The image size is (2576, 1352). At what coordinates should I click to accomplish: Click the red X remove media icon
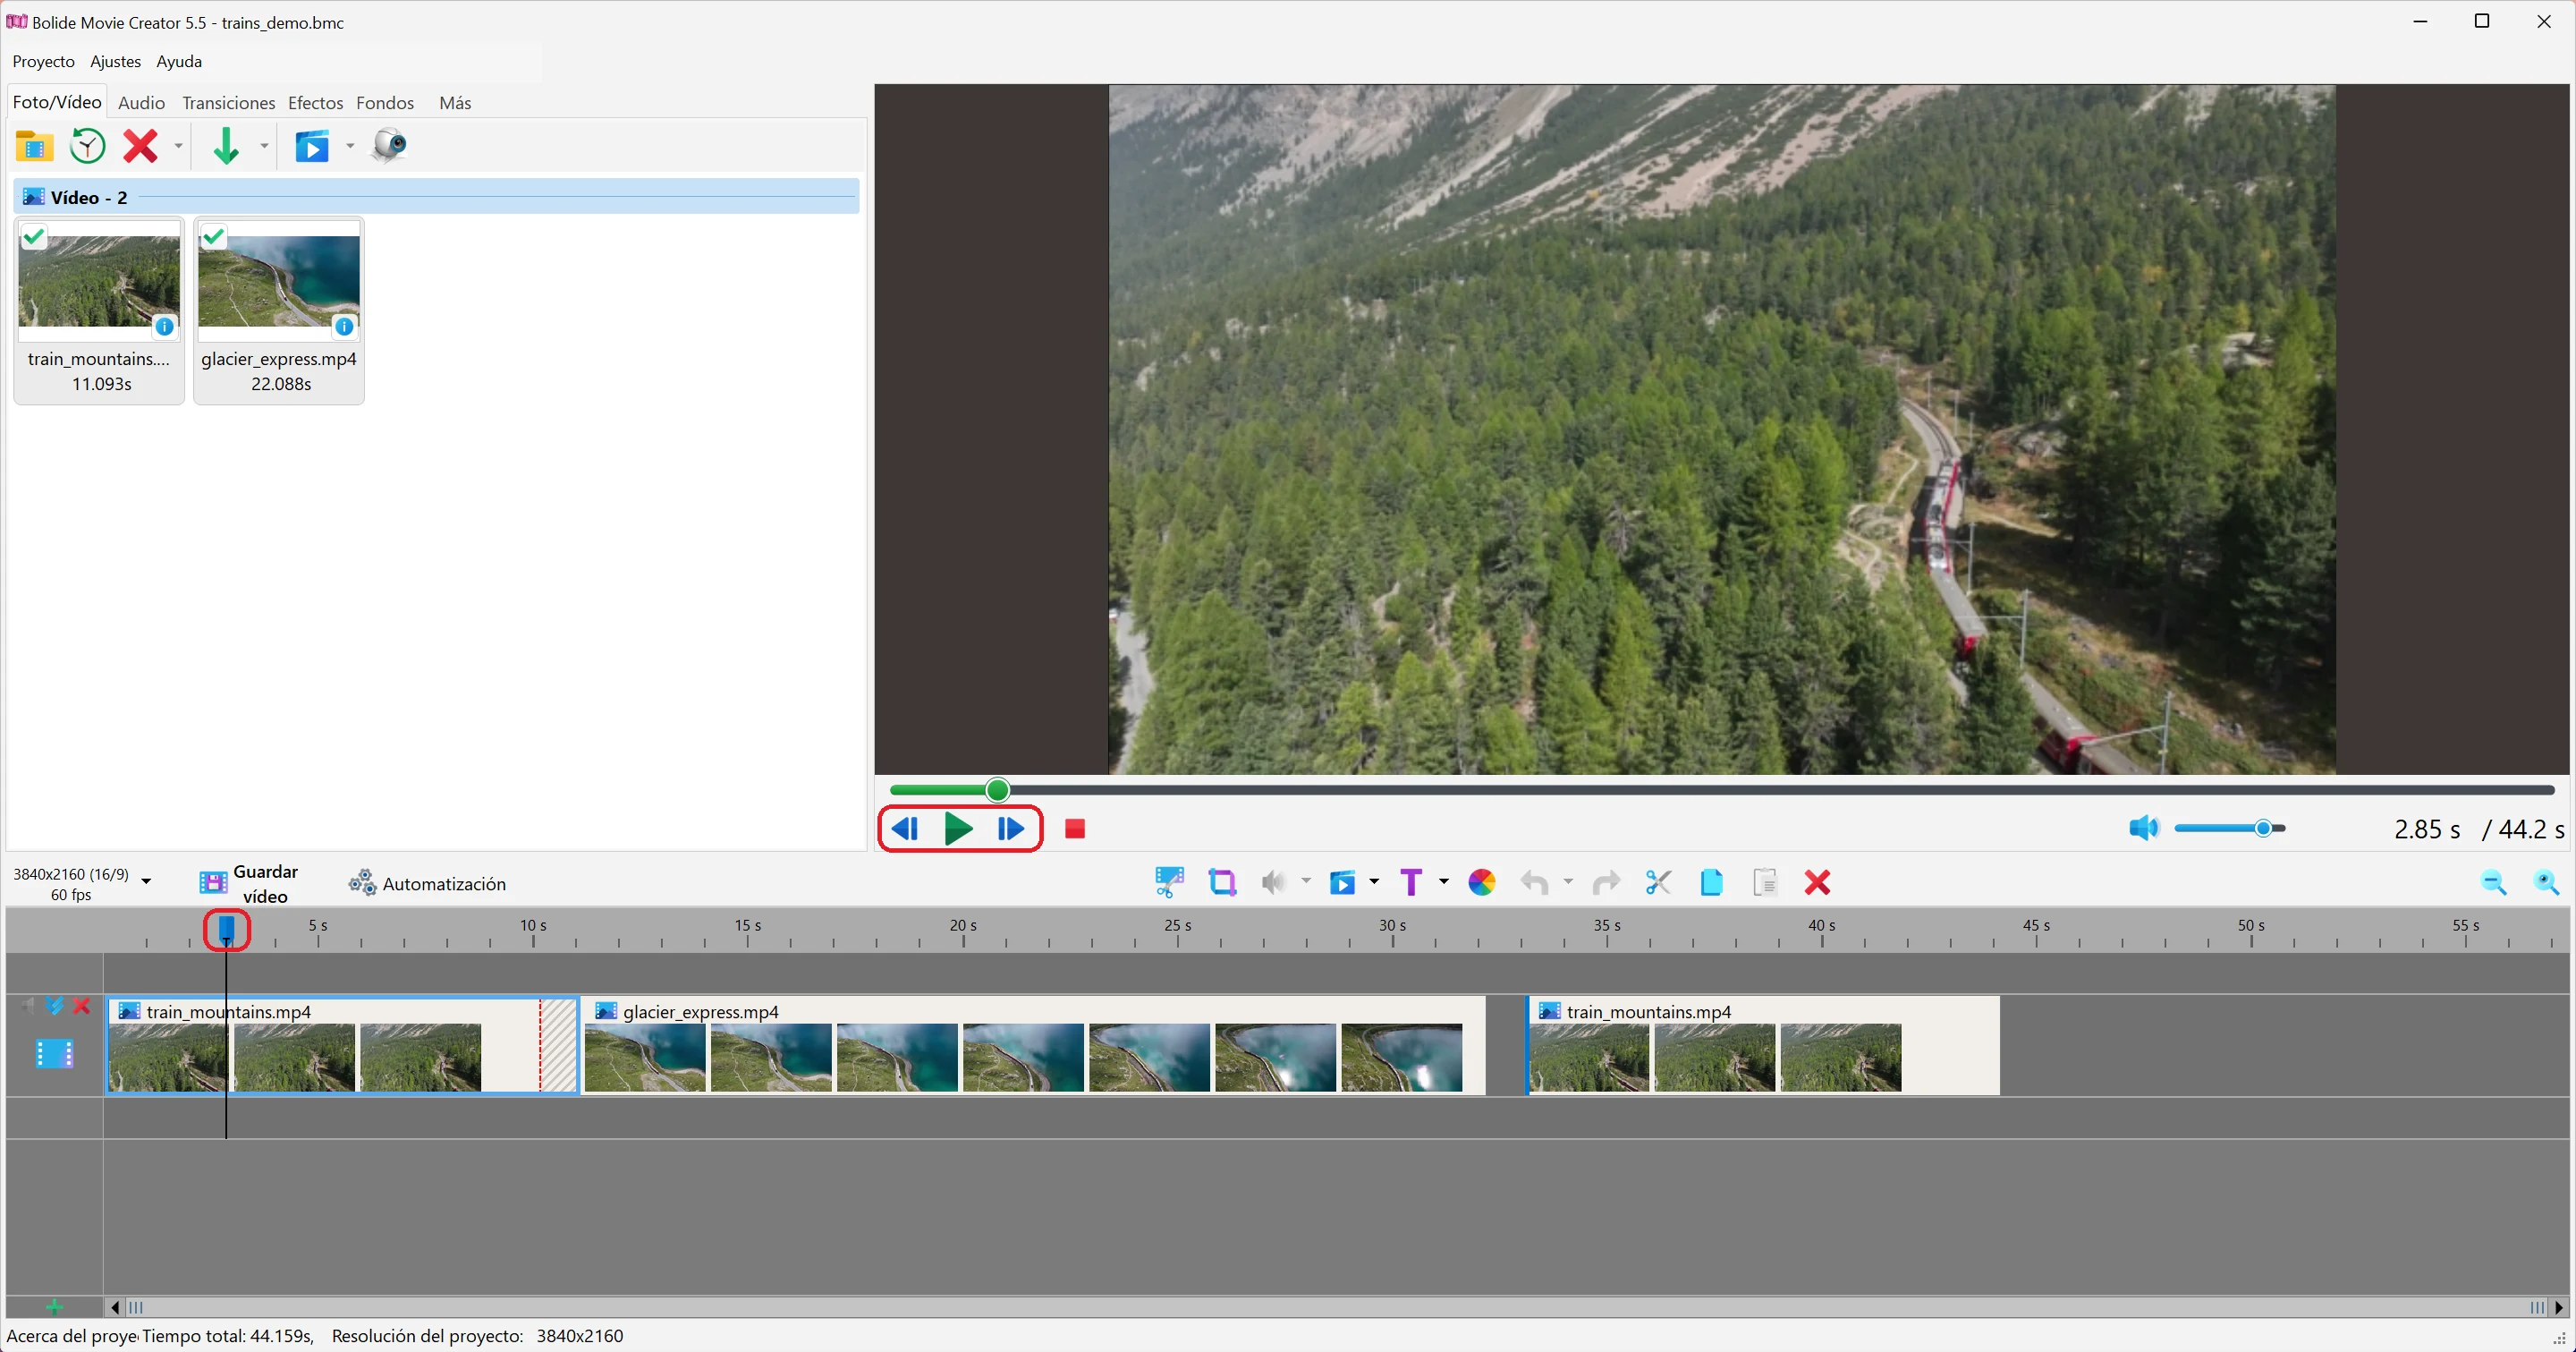(140, 146)
